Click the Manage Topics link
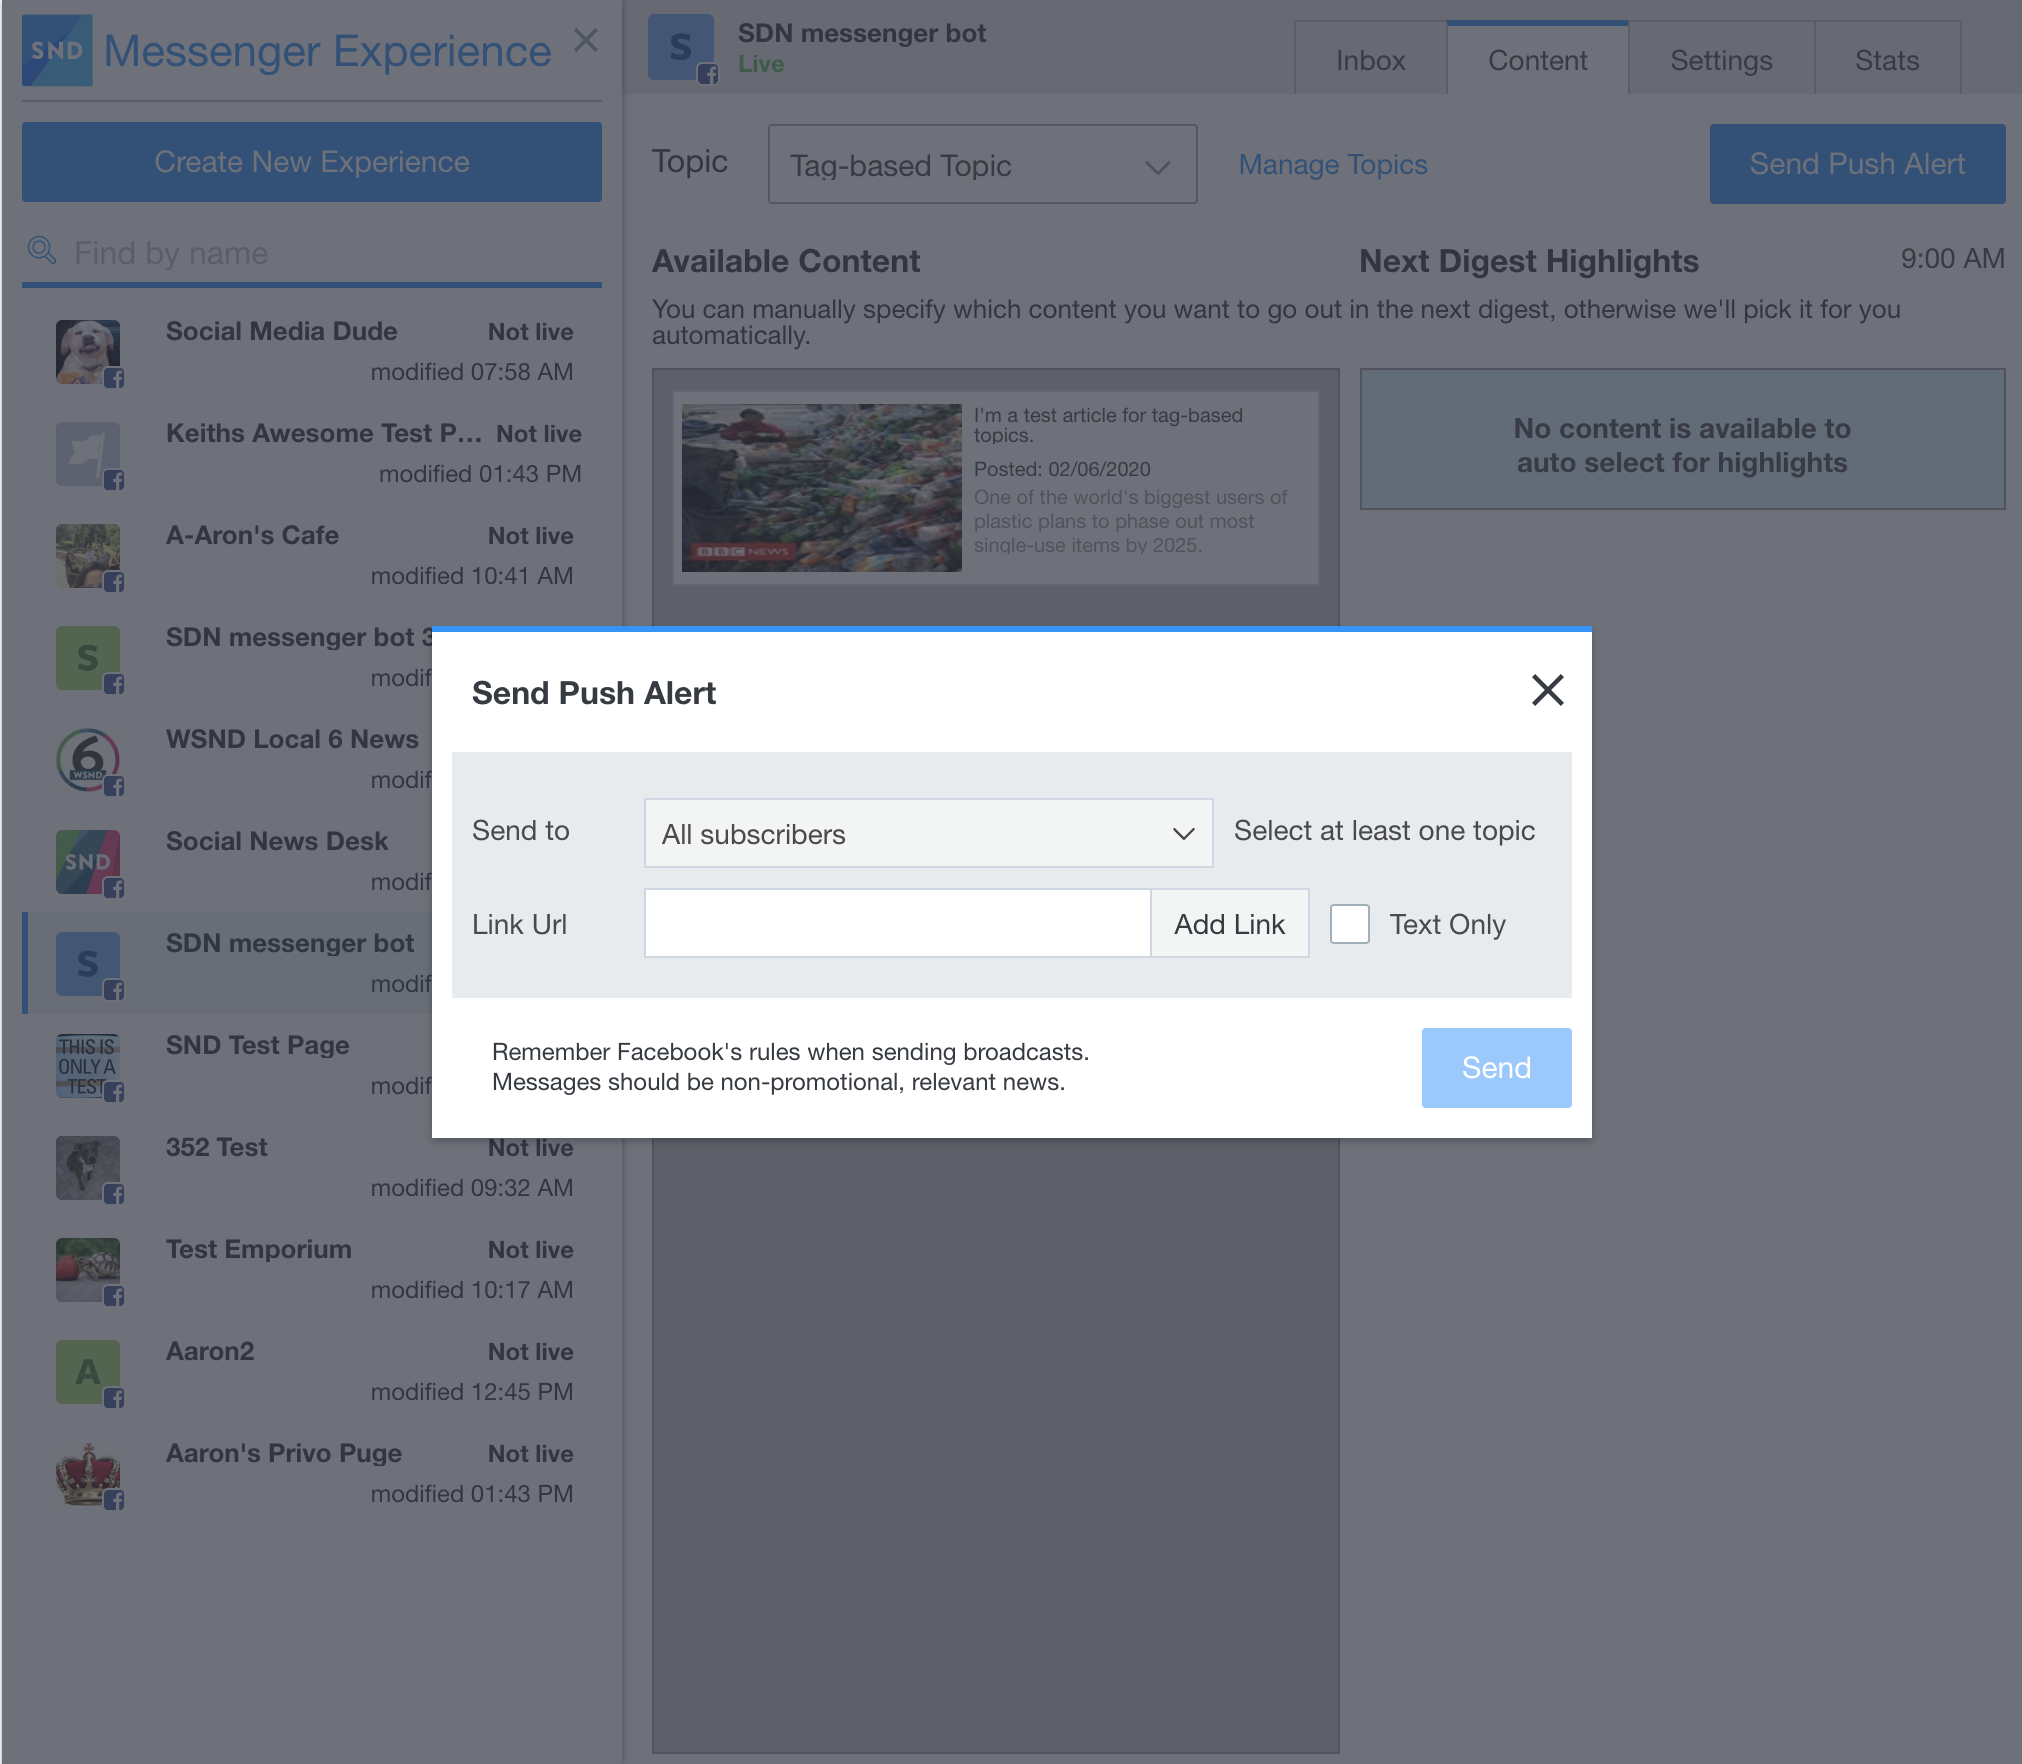2022x1764 pixels. click(1333, 164)
